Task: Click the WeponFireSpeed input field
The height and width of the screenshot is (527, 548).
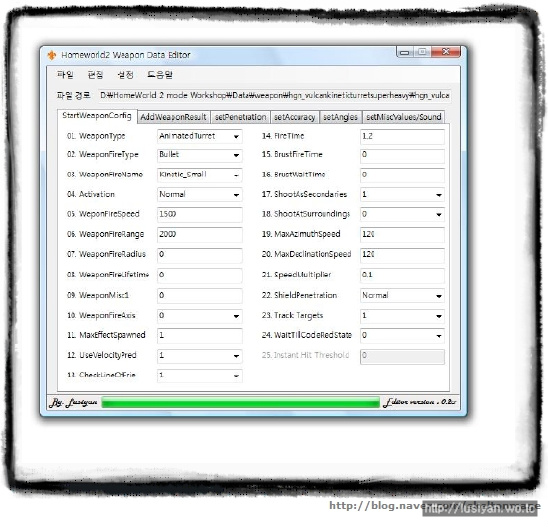Action: [x=200, y=214]
